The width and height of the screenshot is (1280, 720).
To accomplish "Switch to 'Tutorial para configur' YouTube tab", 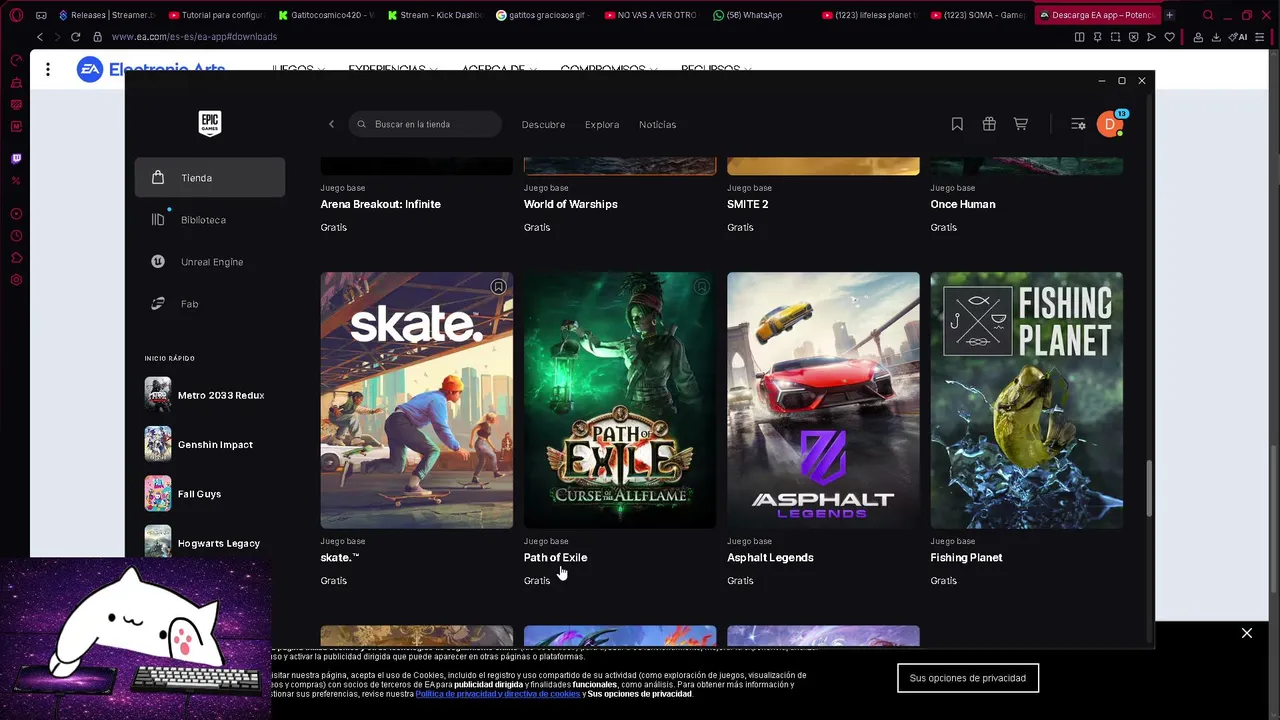I will tap(217, 15).
